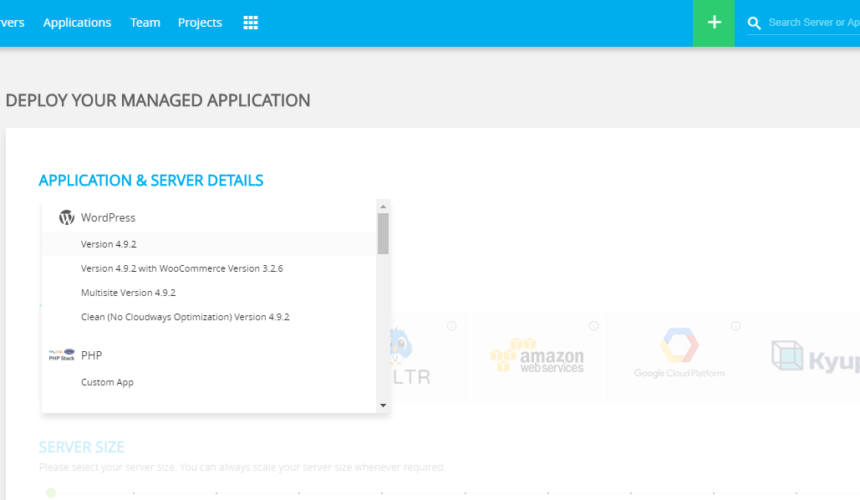
Task: Open the Applications menu
Action: pos(77,23)
